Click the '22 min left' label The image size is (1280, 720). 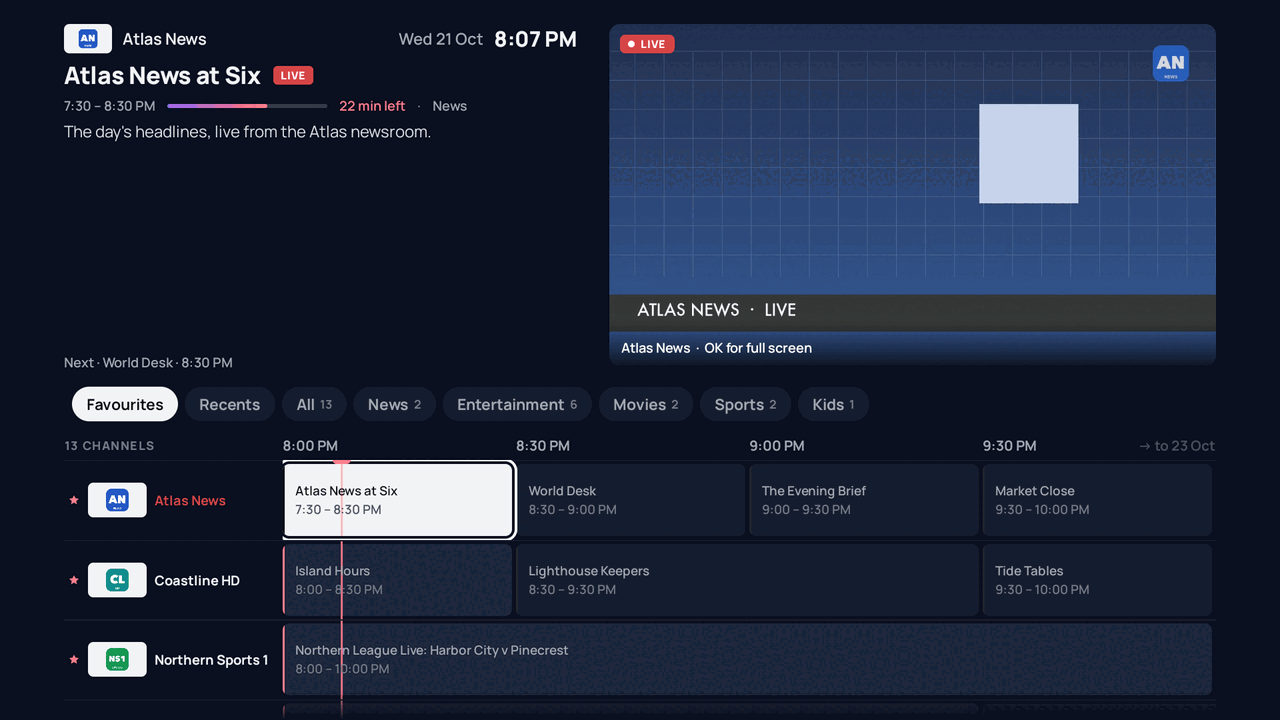[x=372, y=106]
